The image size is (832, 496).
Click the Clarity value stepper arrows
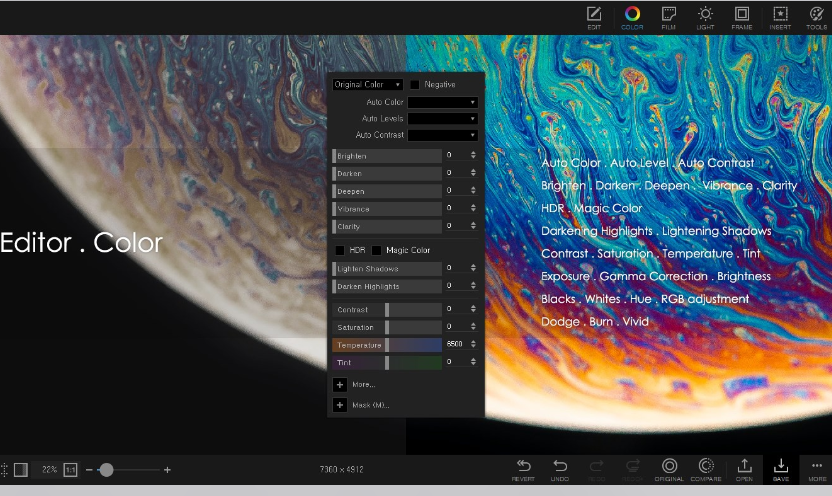(473, 226)
